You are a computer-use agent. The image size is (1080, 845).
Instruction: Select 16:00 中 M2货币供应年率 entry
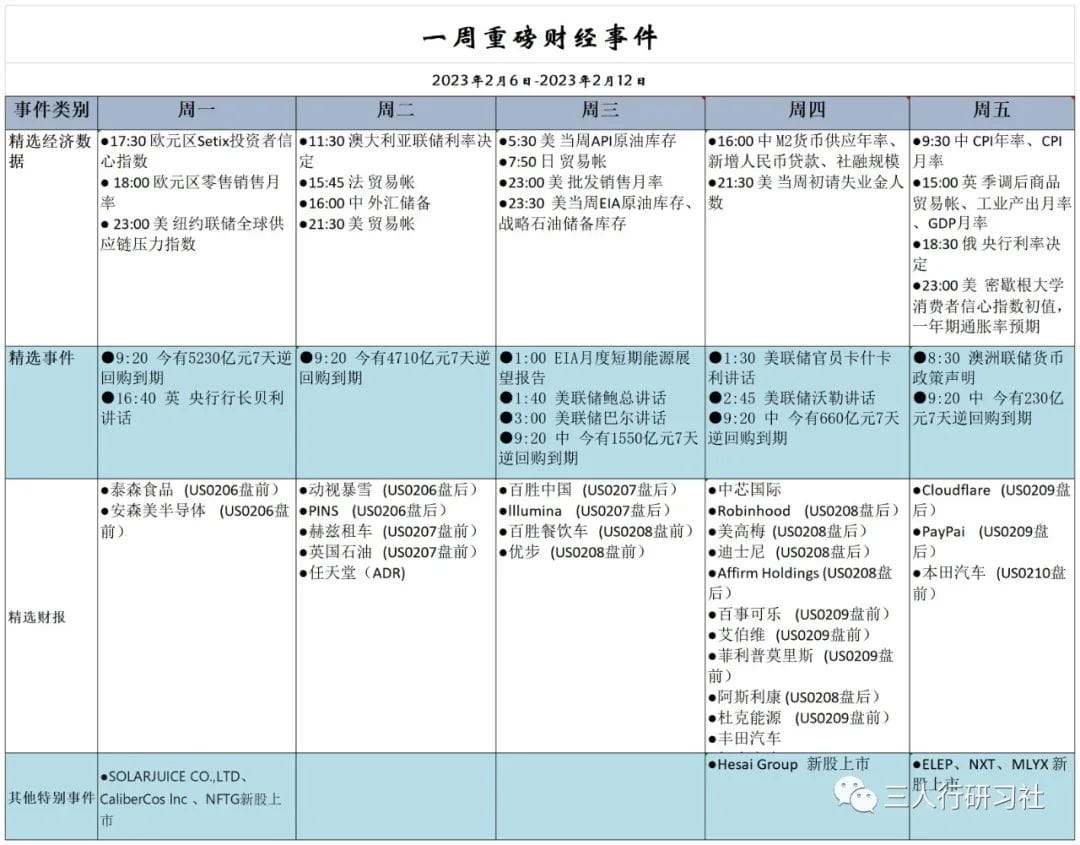click(804, 151)
